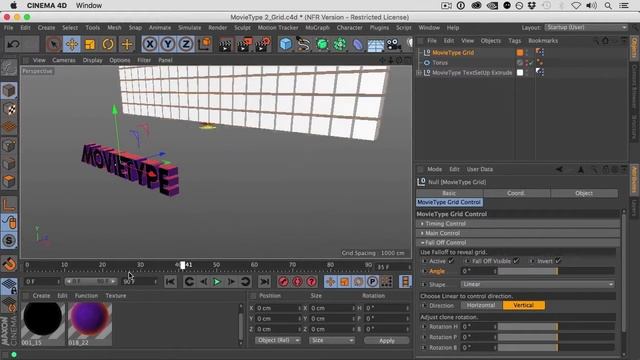The height and width of the screenshot is (360, 640).
Task: Toggle the Active checkbox
Action: click(x=451, y=261)
